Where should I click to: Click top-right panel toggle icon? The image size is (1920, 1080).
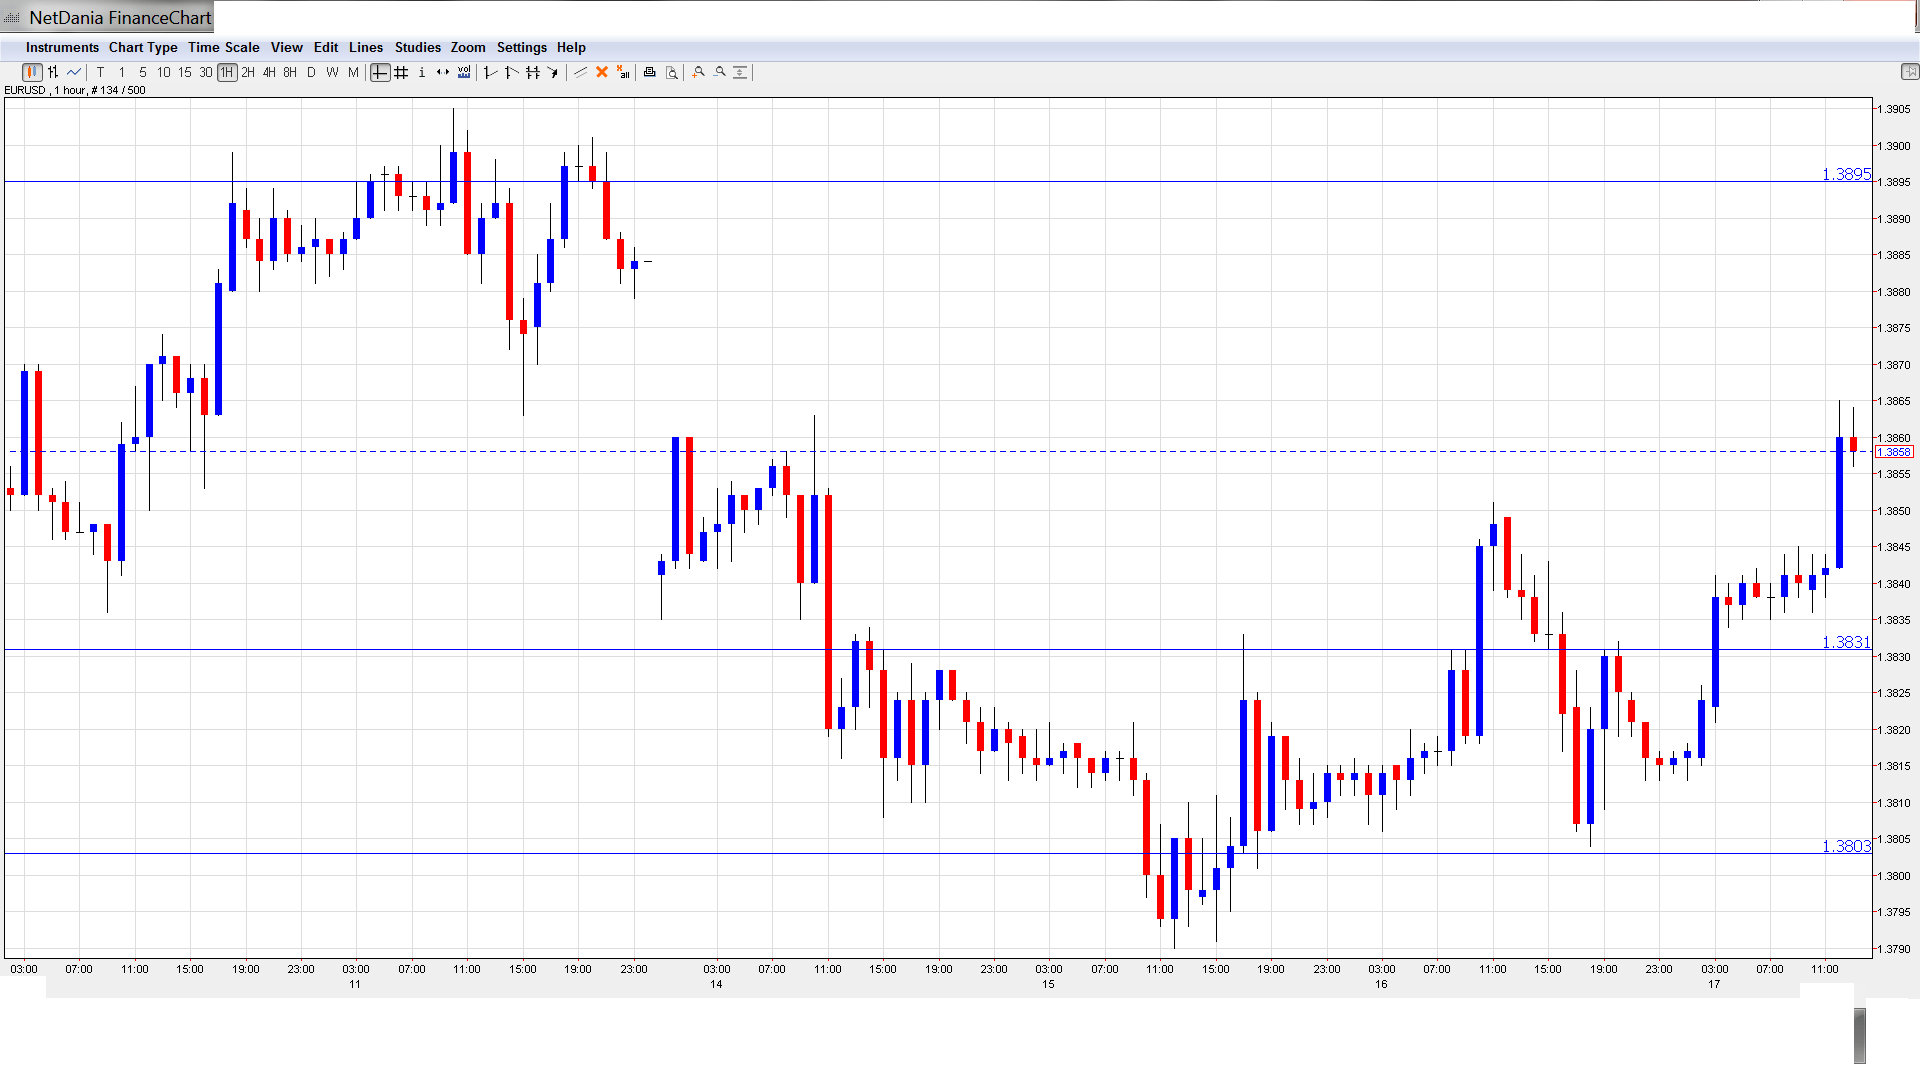pos(1909,72)
